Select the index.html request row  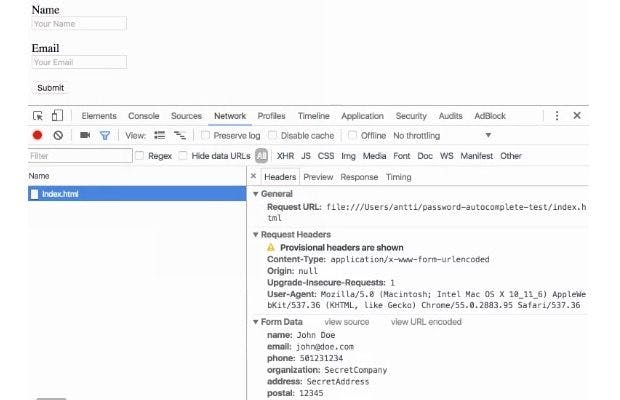point(137,194)
